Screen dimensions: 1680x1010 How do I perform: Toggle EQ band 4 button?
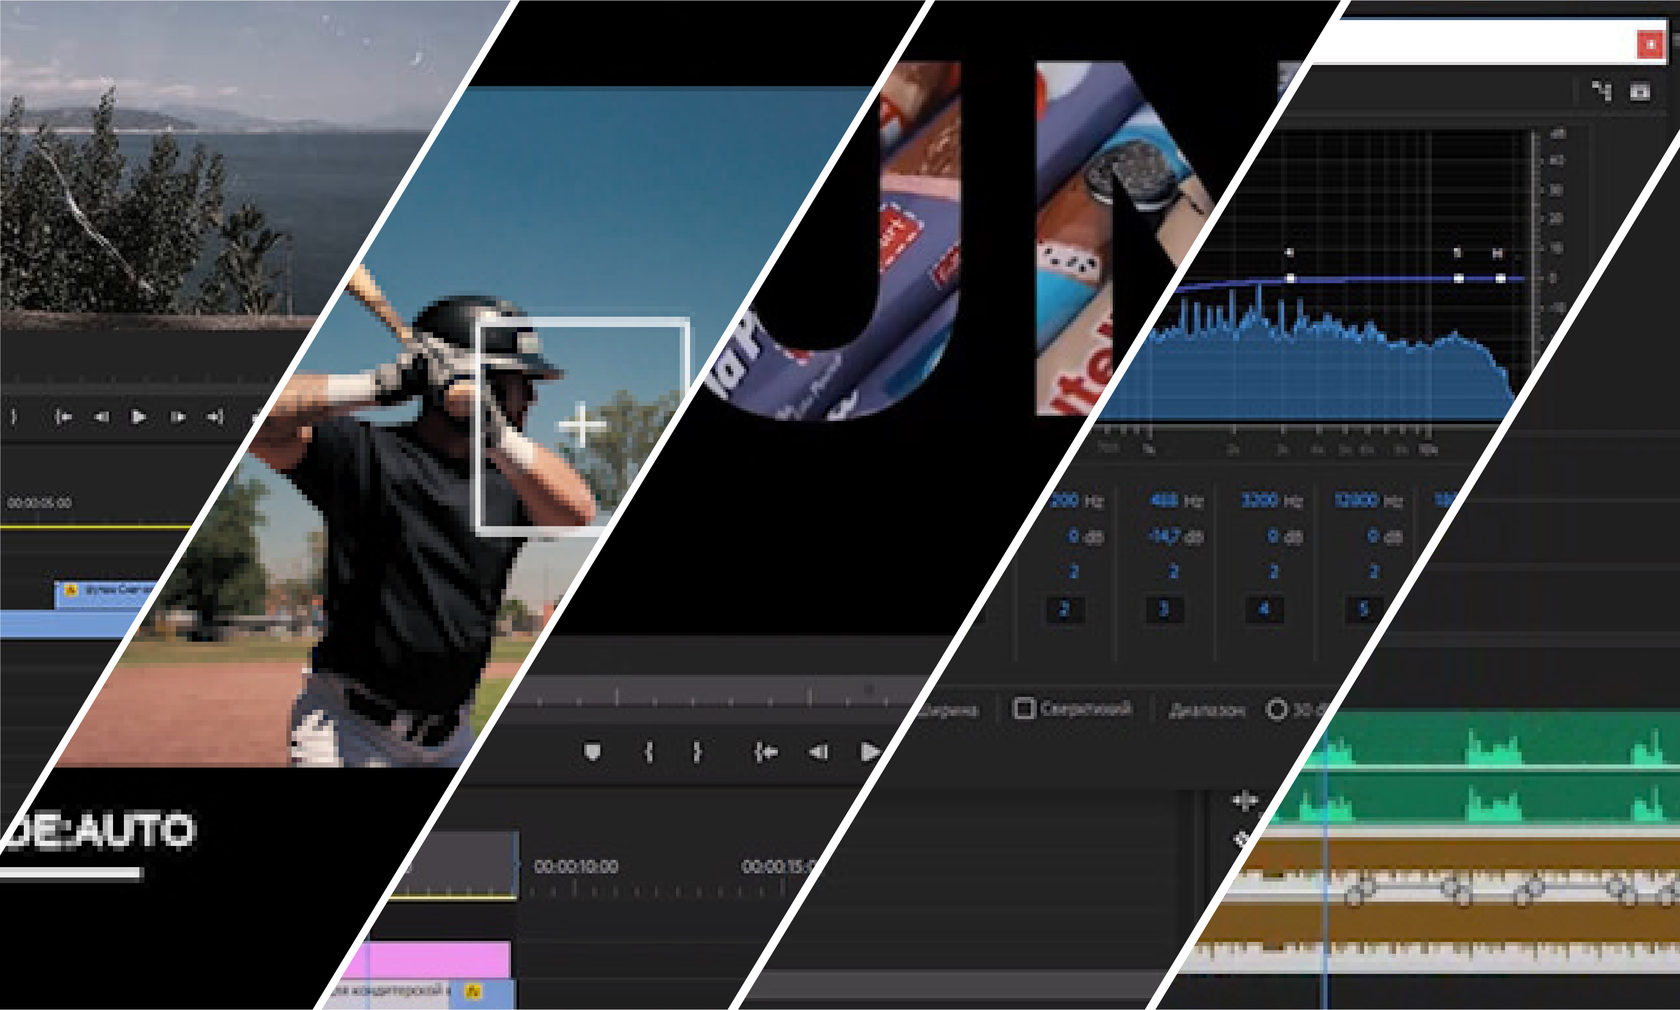1264,609
